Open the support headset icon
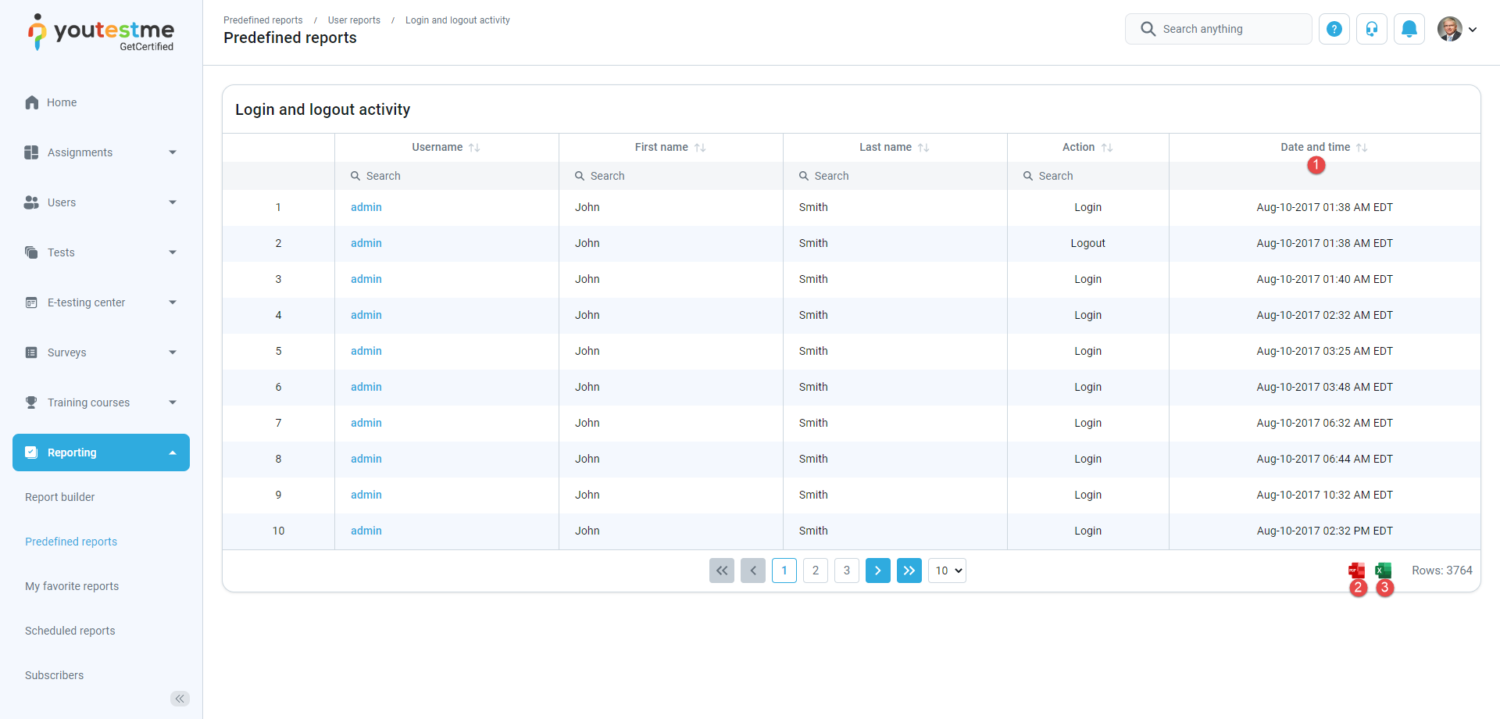1500x719 pixels. pyautogui.click(x=1371, y=28)
